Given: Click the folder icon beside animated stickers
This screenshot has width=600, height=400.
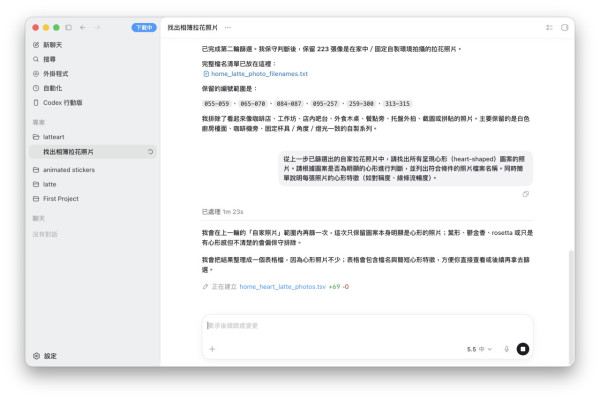Looking at the screenshot, I should pos(36,170).
